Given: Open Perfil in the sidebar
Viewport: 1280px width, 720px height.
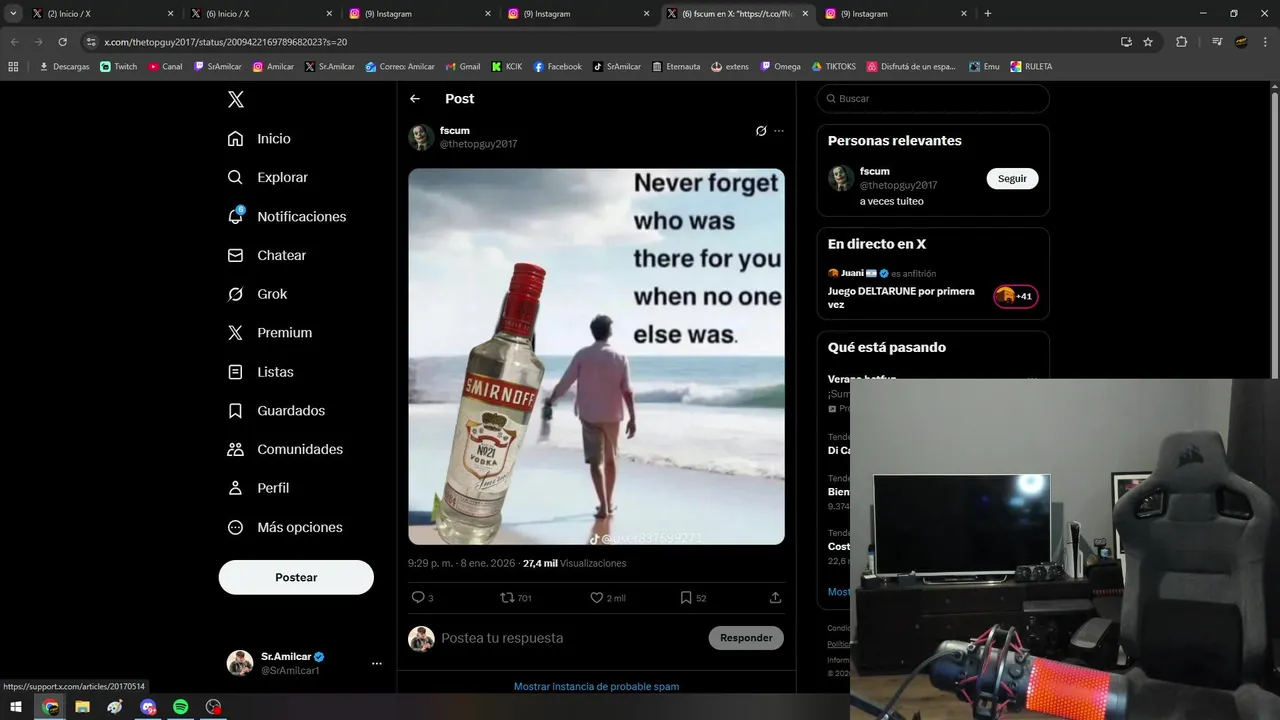Looking at the screenshot, I should click(258, 488).
